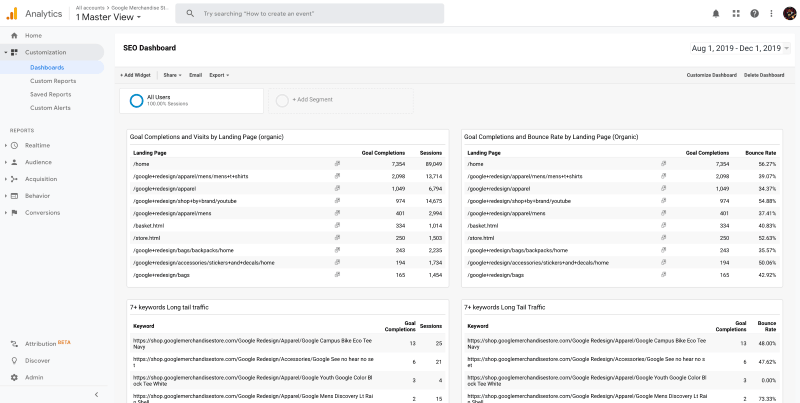Screen dimensions: 800x403
Task: Click the Audience person icon
Action: [x=14, y=162]
